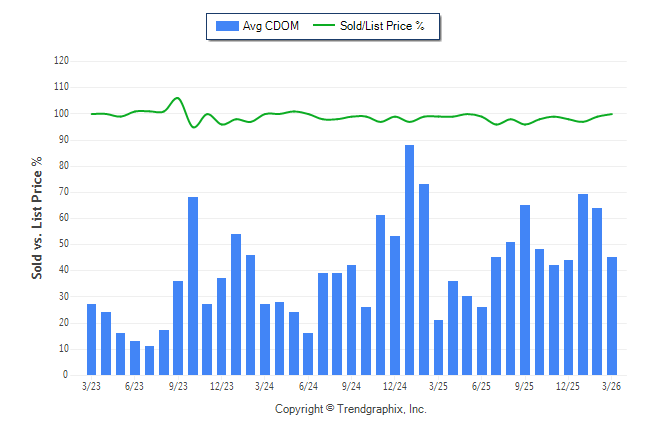The image size is (646, 434).
Task: Click the 3/23 x-axis label
Action: pyautogui.click(x=92, y=385)
